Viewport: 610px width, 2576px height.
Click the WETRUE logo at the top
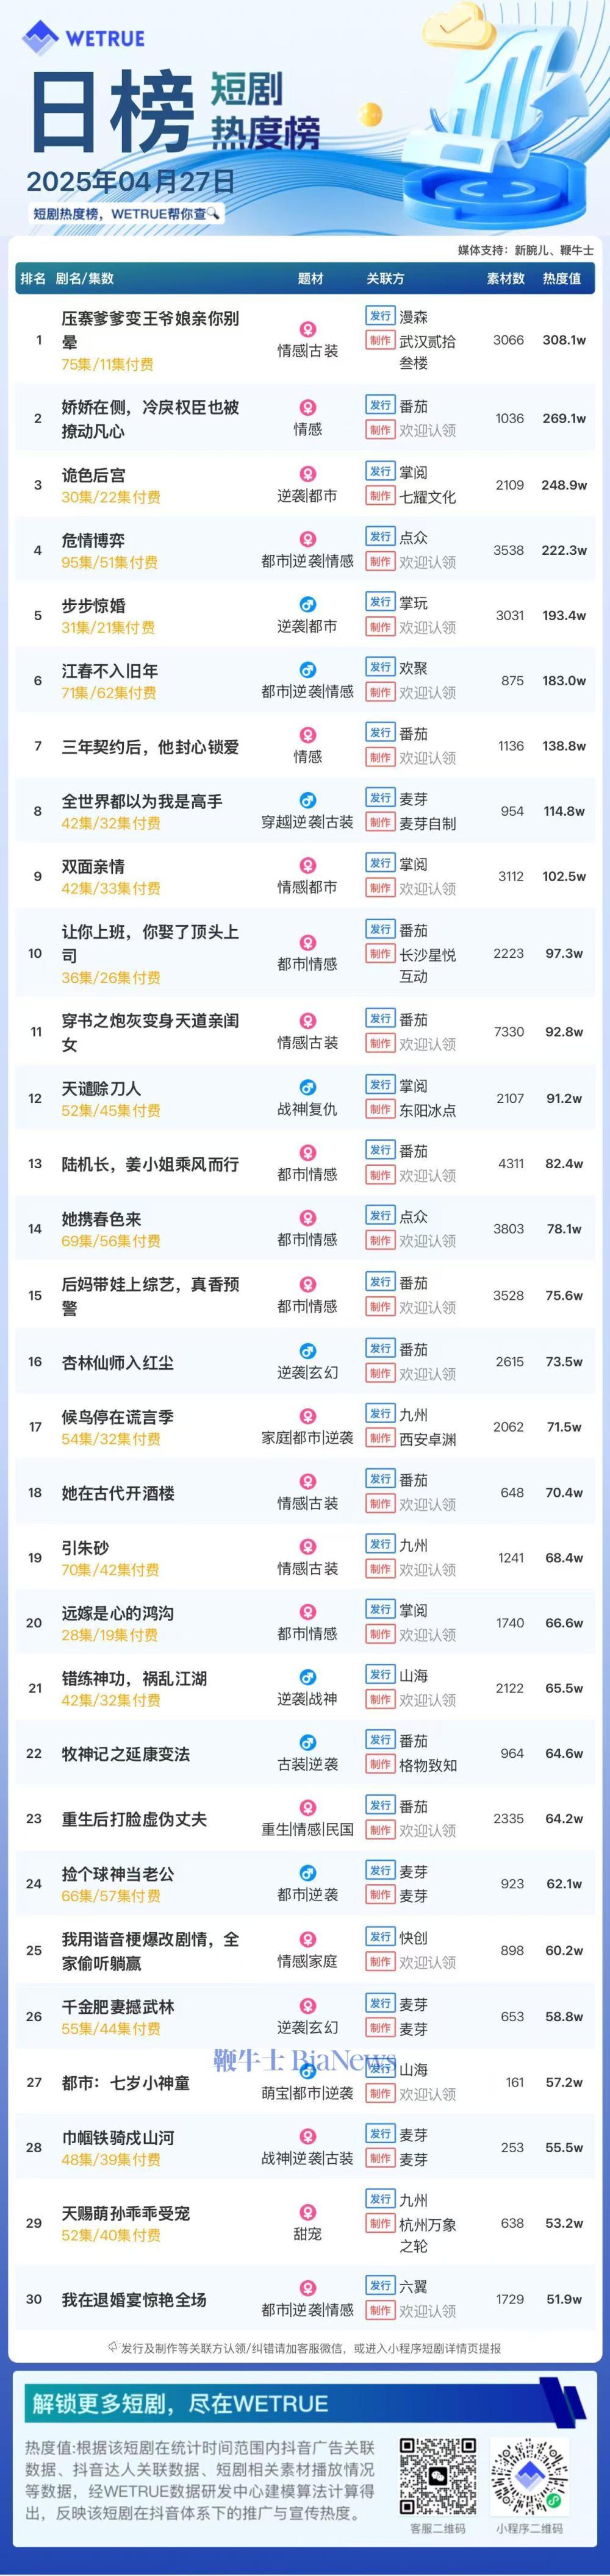[84, 38]
